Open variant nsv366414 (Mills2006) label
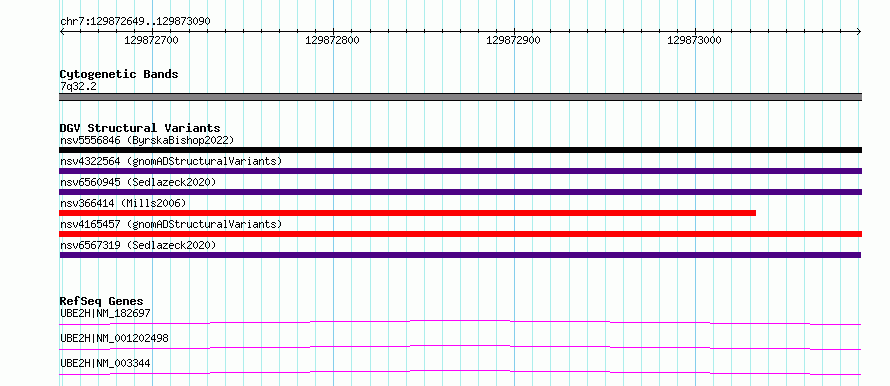890x386 pixels. tap(123, 203)
